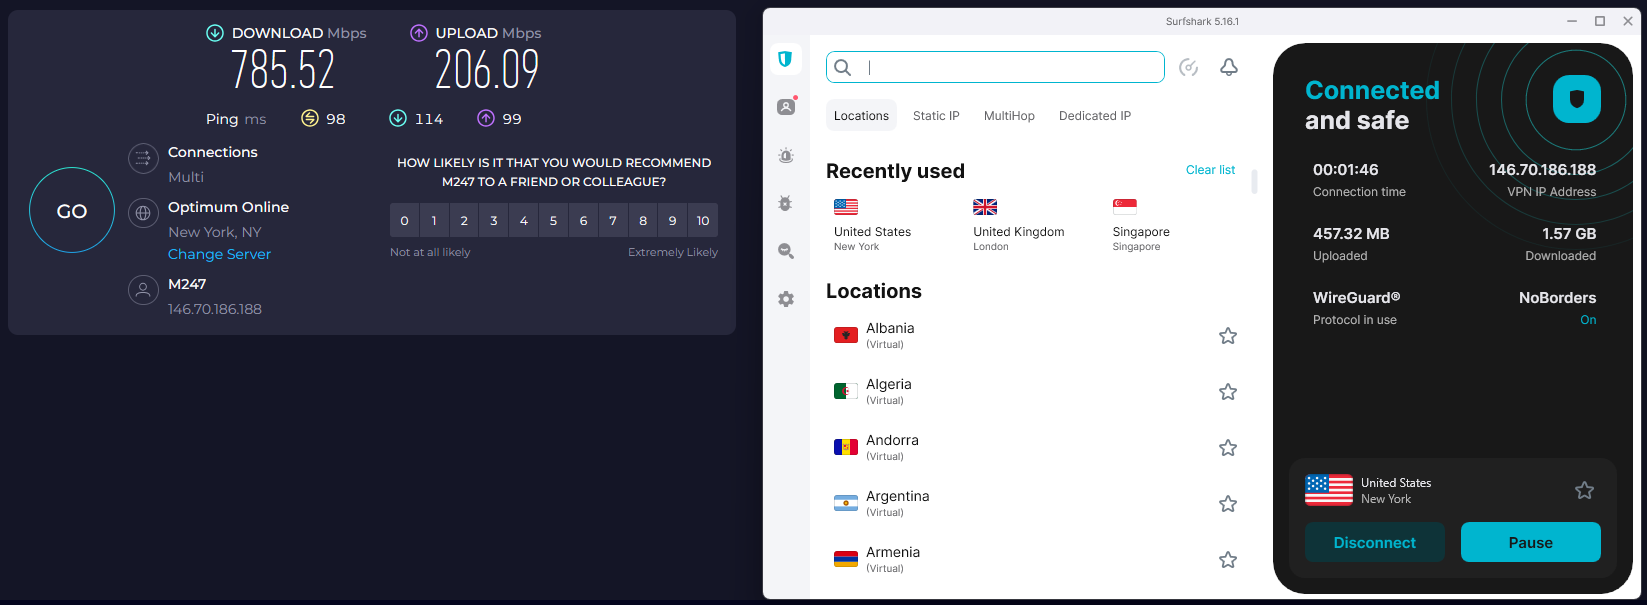Rate recommendation score 5

[x=553, y=220]
